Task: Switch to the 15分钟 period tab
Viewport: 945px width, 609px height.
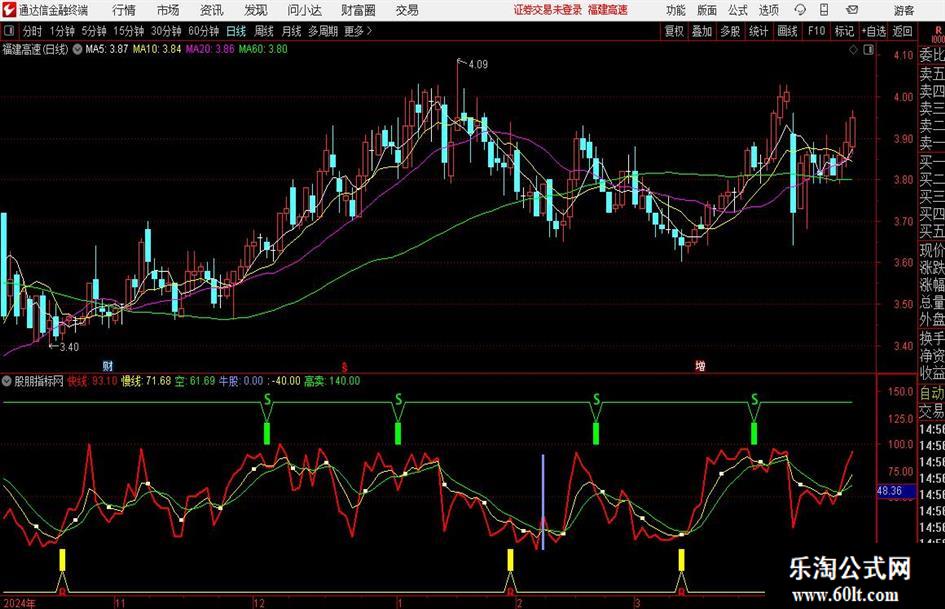Action: click(x=128, y=31)
